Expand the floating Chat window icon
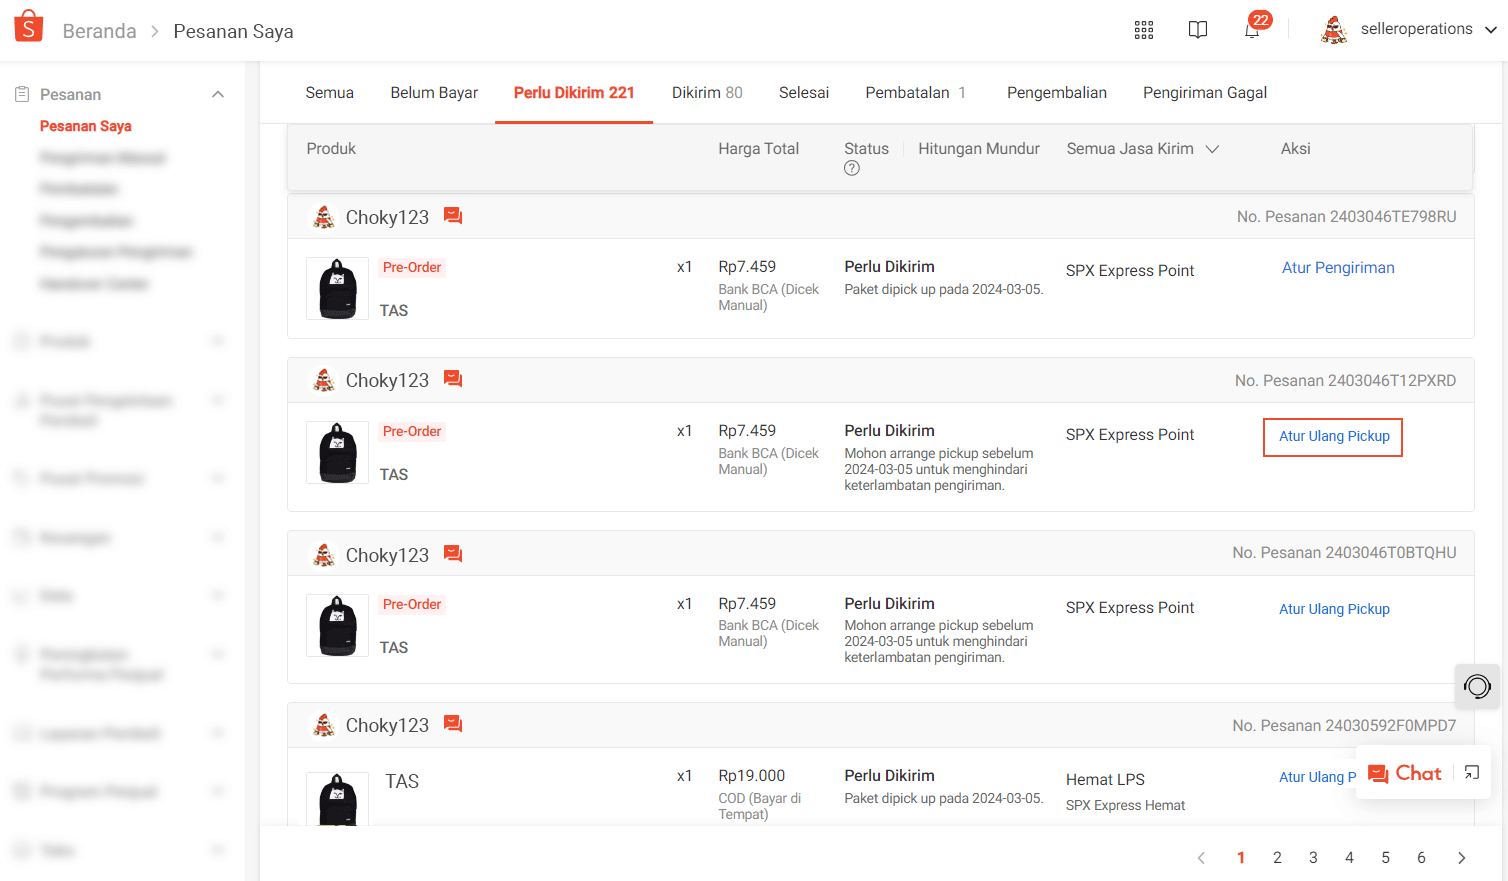 tap(1472, 773)
